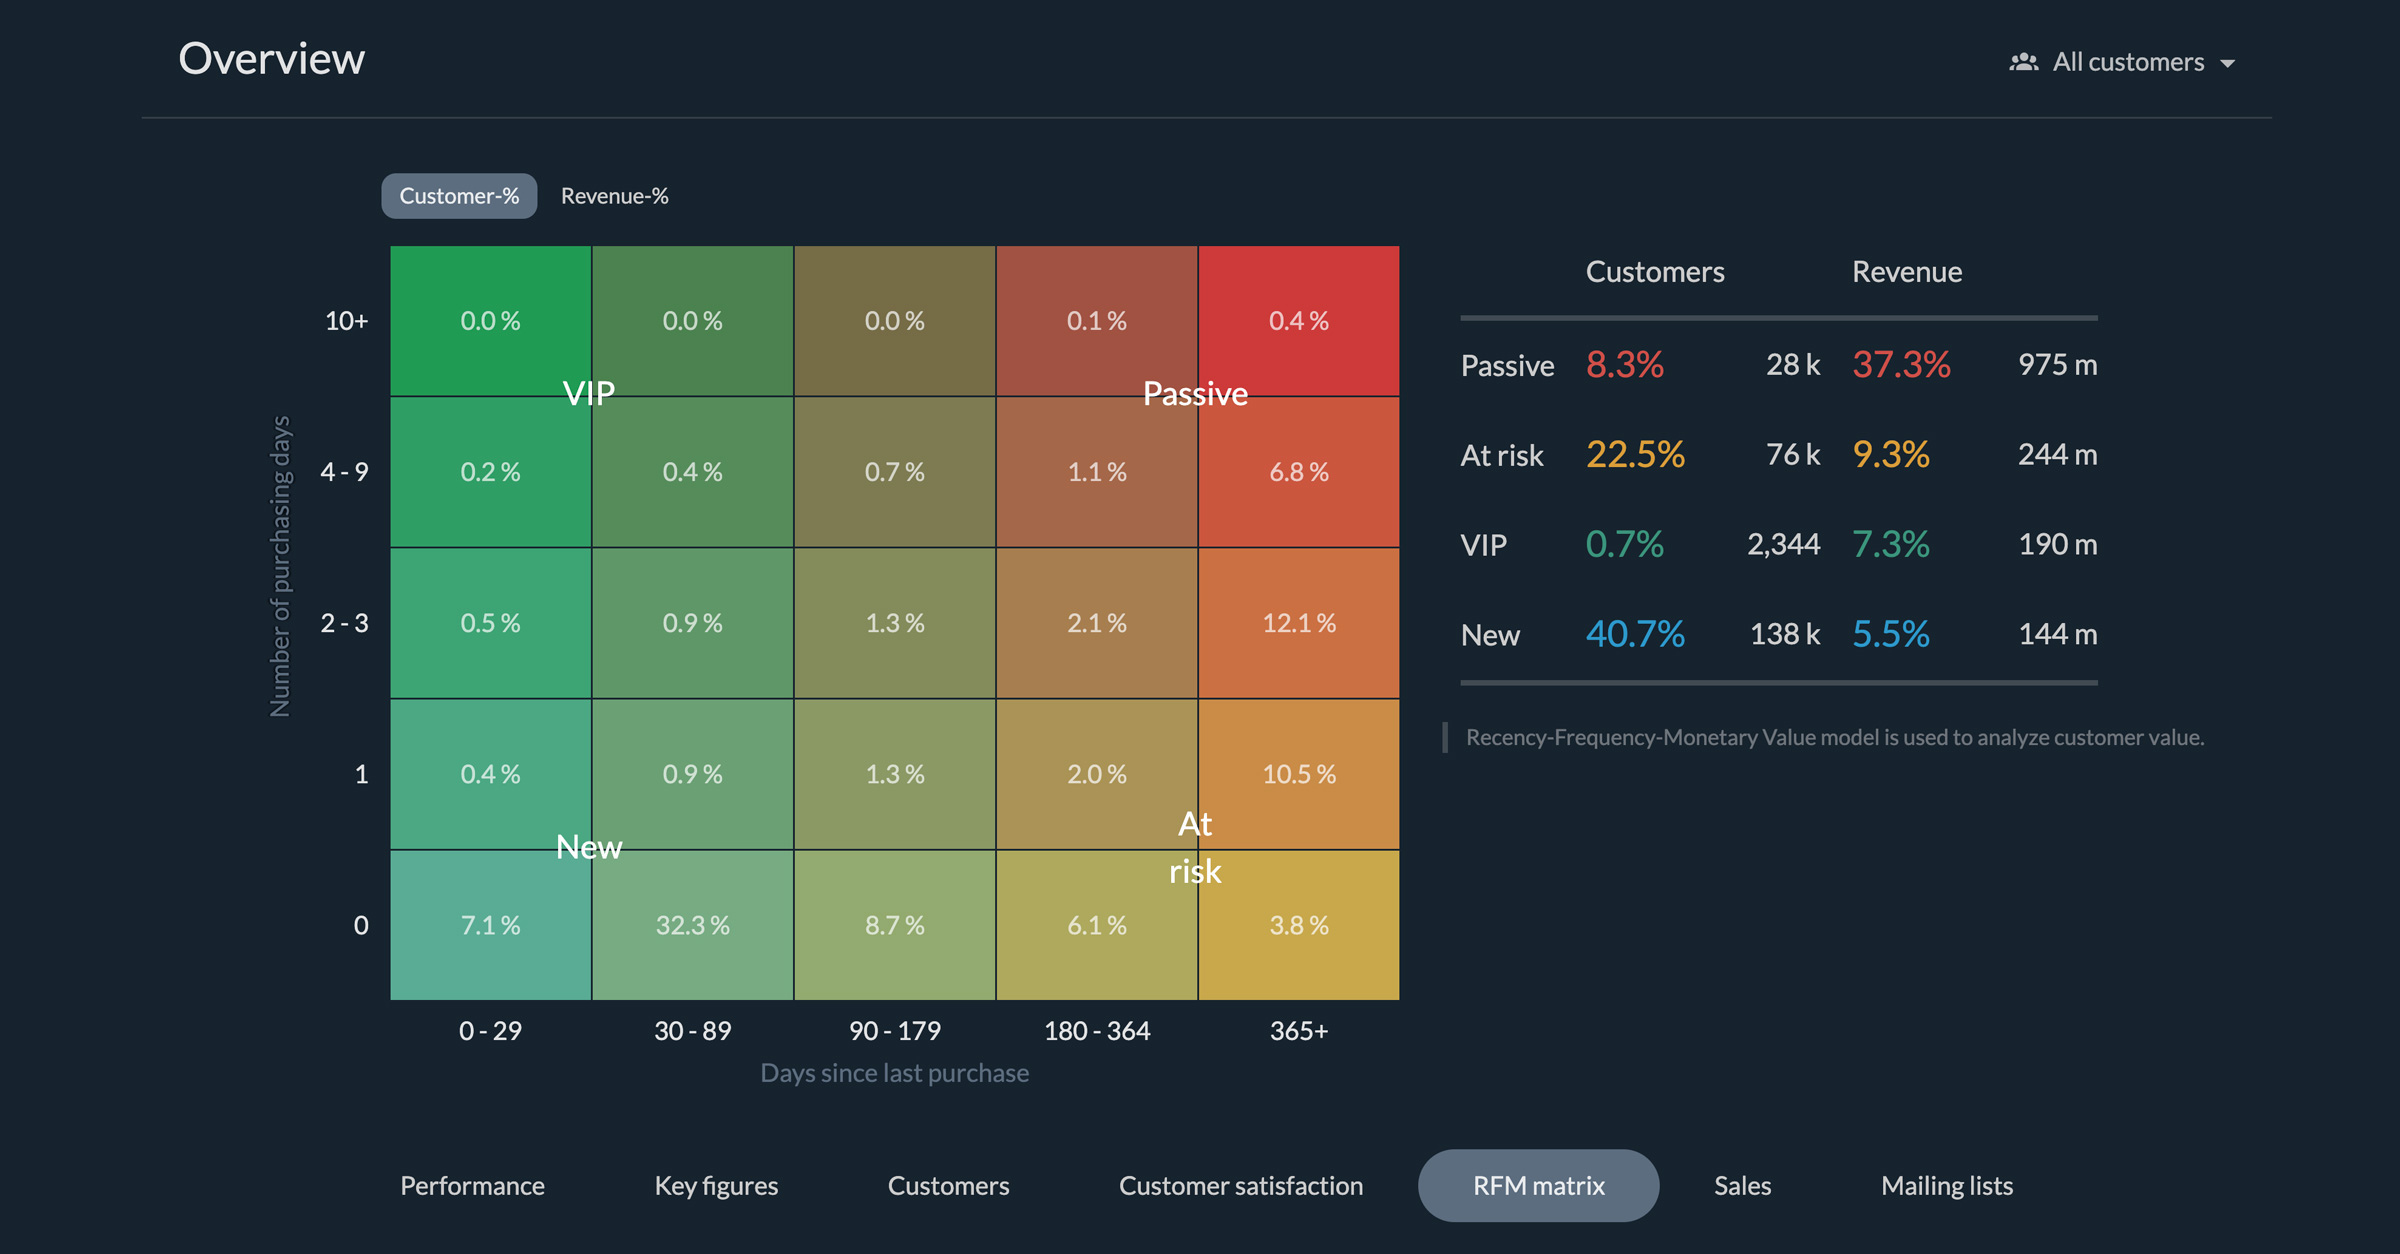Click the 32.3% heatmap cell

693,925
